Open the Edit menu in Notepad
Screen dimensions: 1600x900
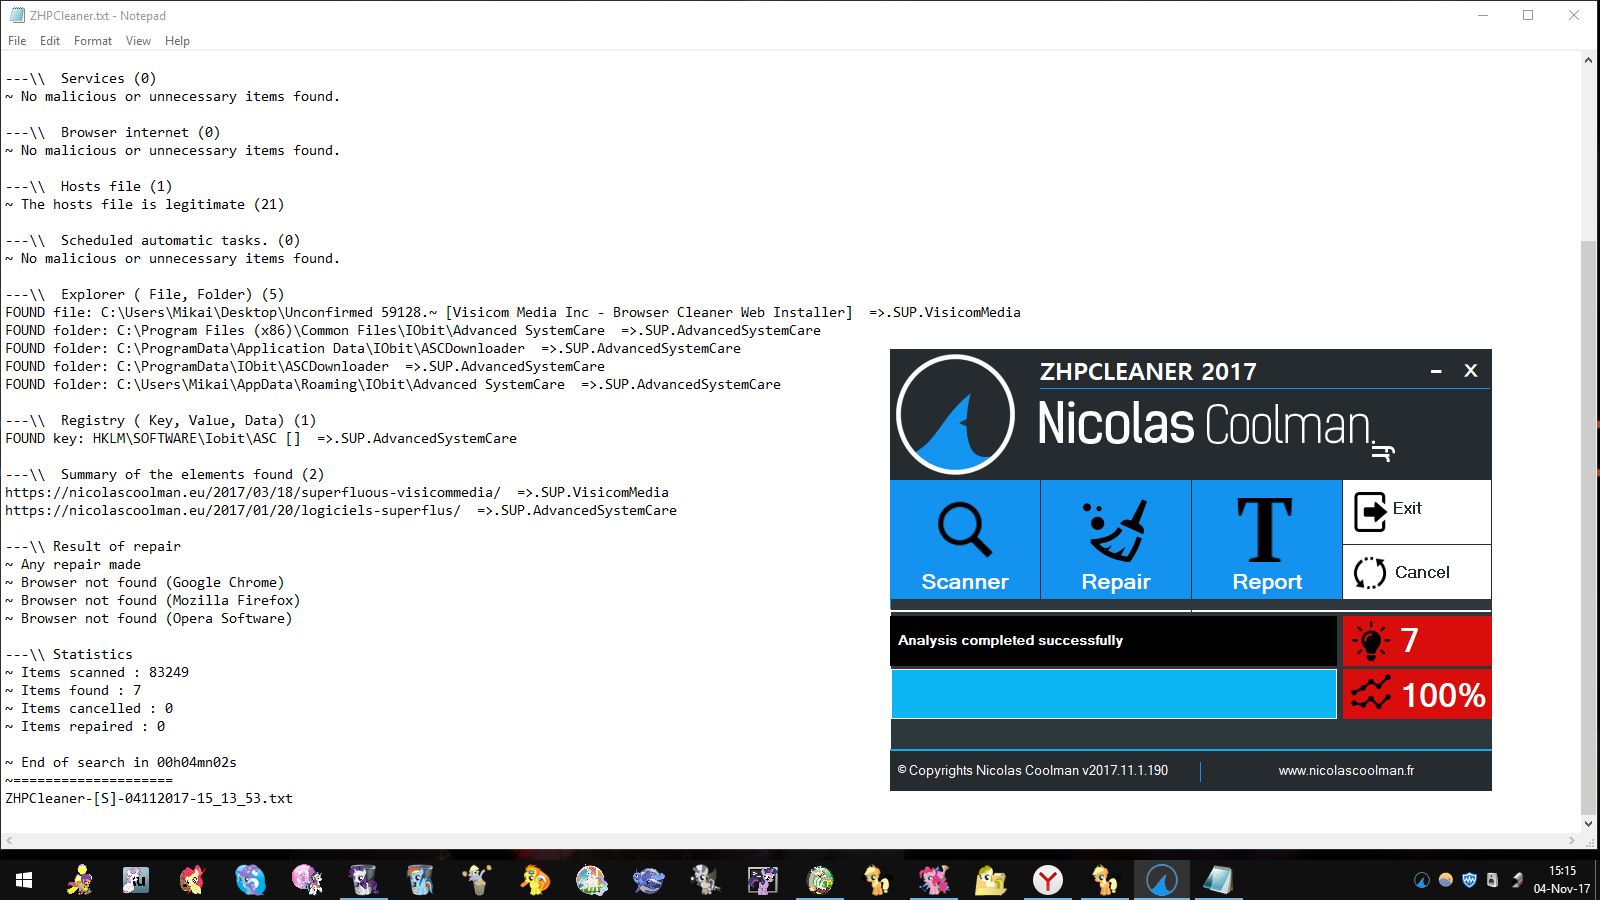tap(50, 41)
